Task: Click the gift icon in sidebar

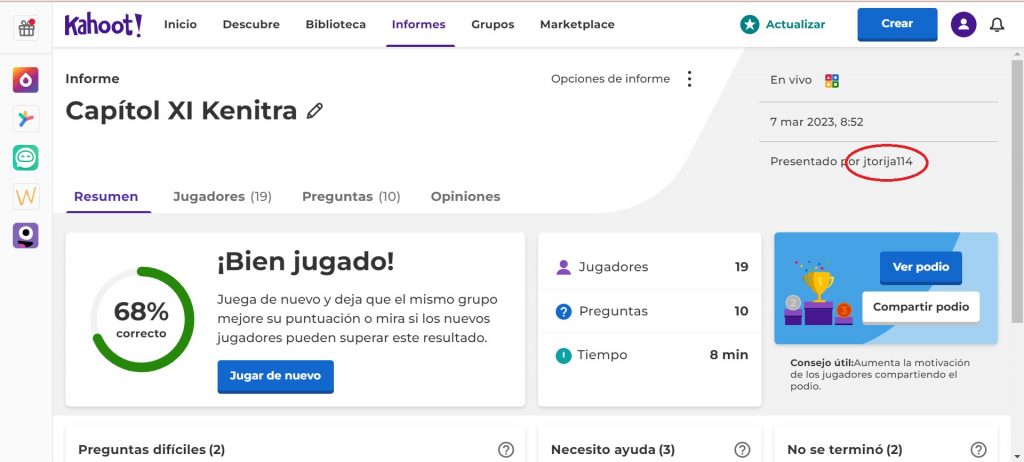Action: (x=26, y=28)
